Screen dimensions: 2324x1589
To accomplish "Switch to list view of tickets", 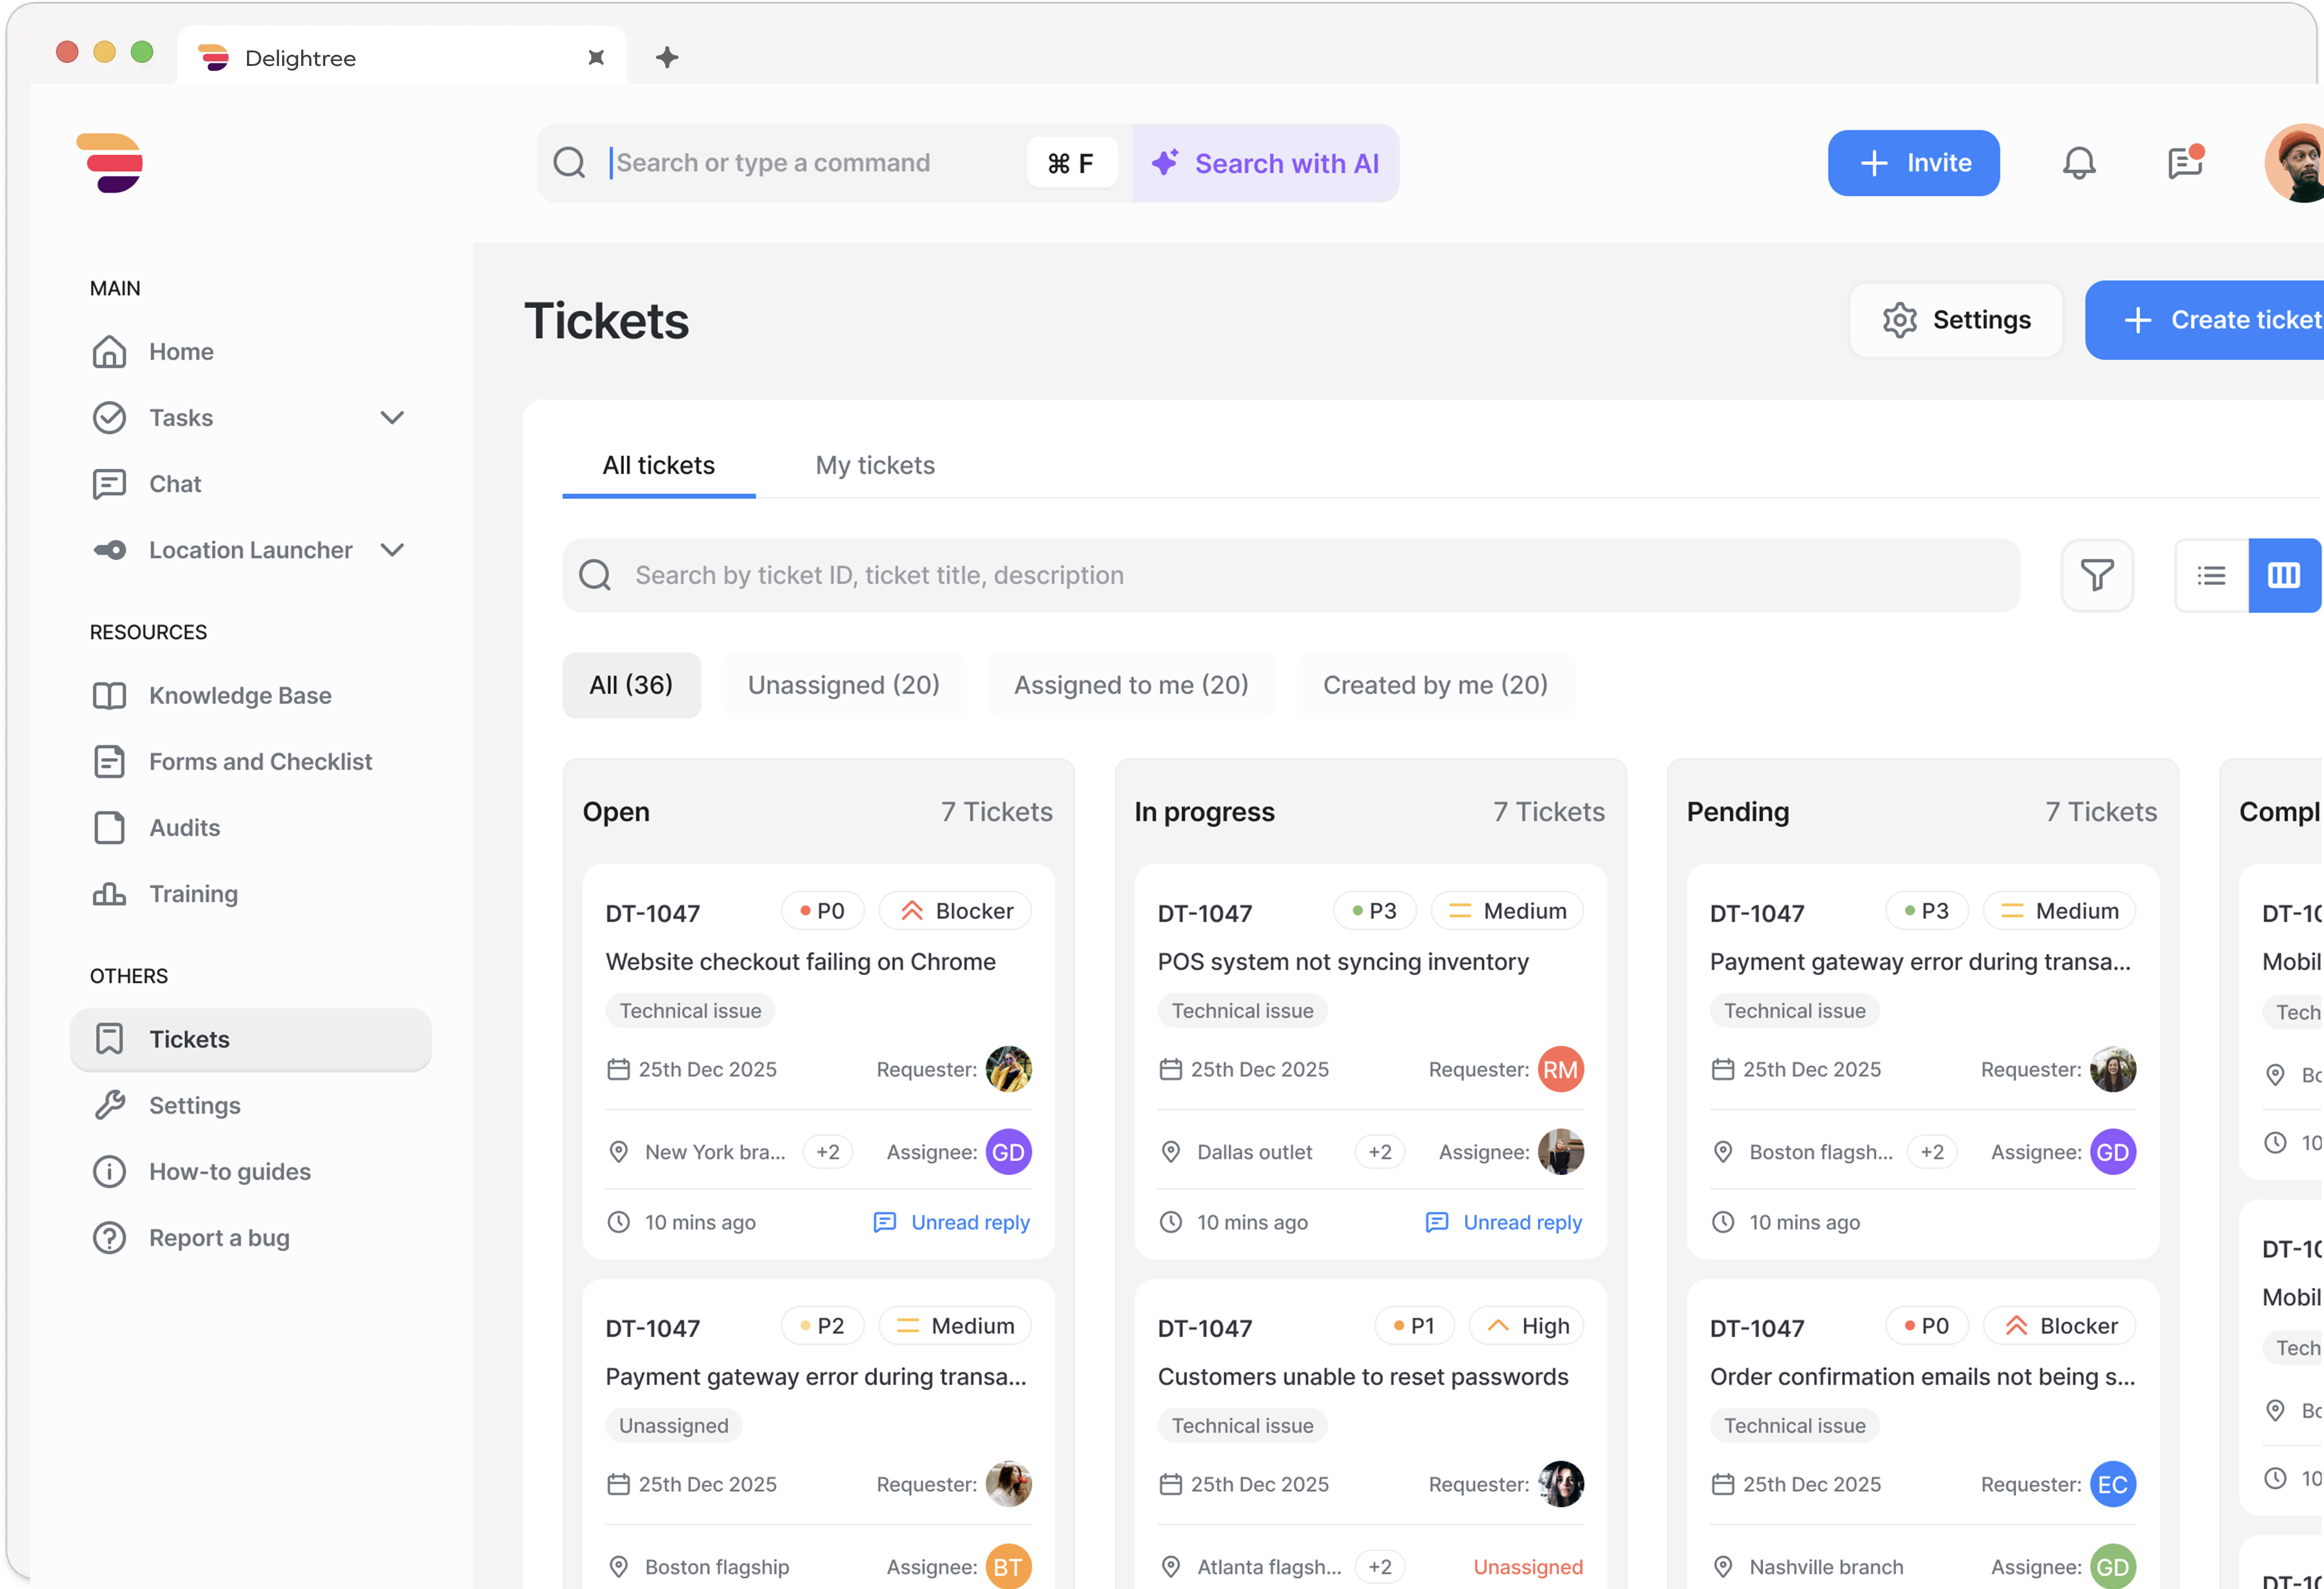I will tap(2211, 575).
